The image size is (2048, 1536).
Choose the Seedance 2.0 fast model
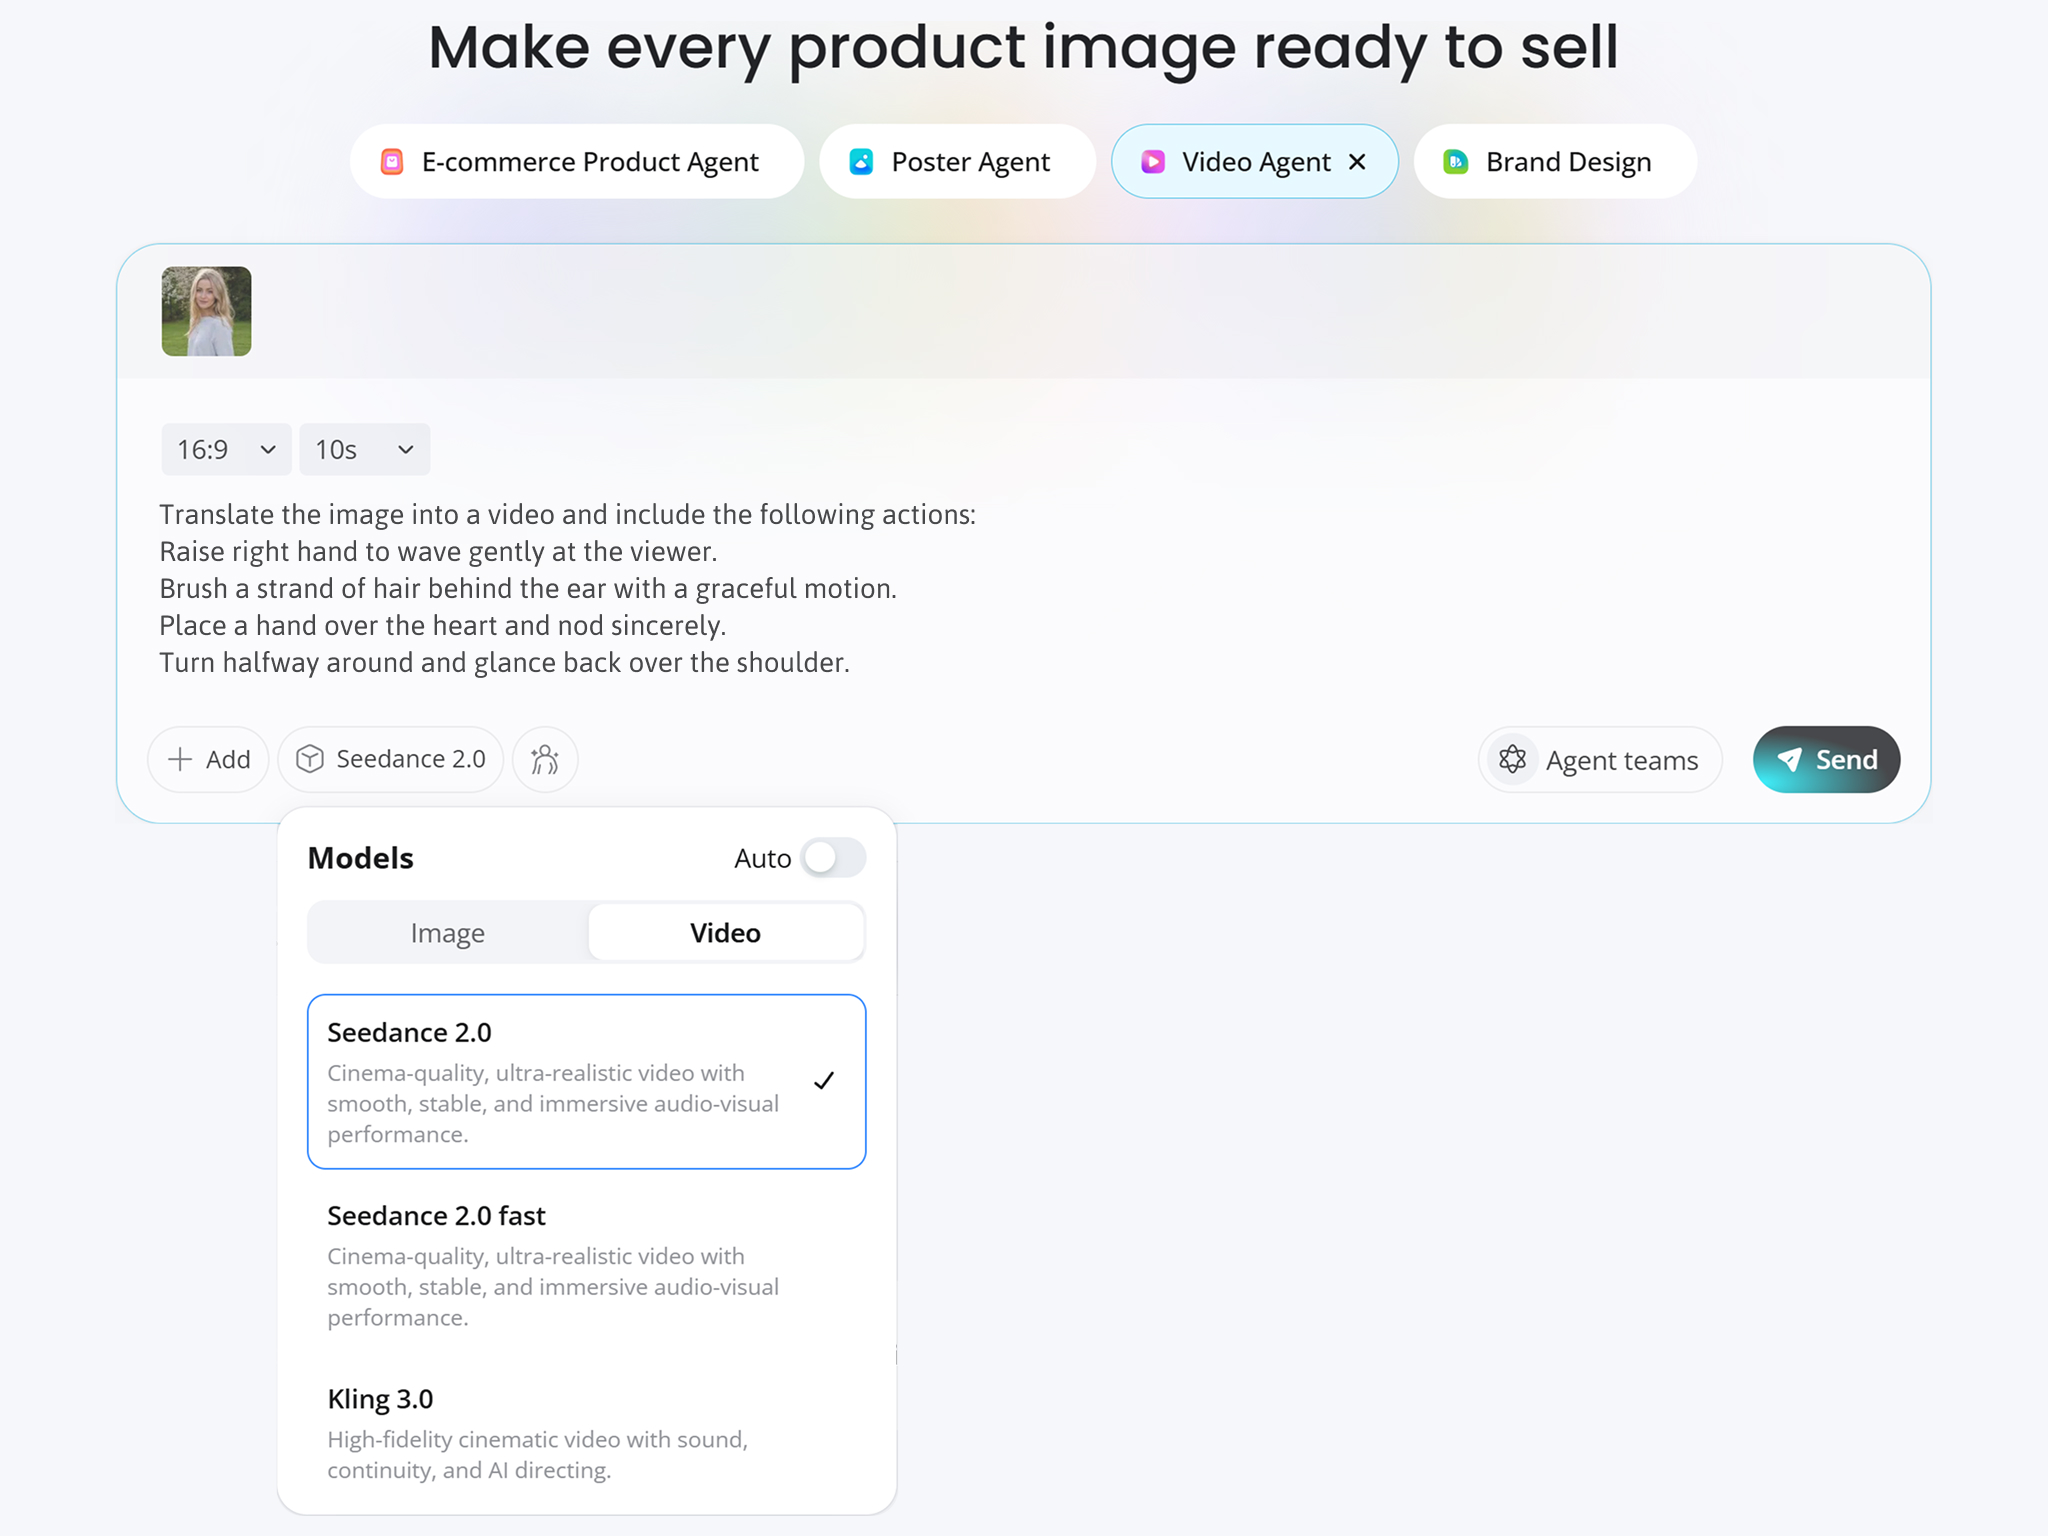pyautogui.click(x=587, y=1265)
